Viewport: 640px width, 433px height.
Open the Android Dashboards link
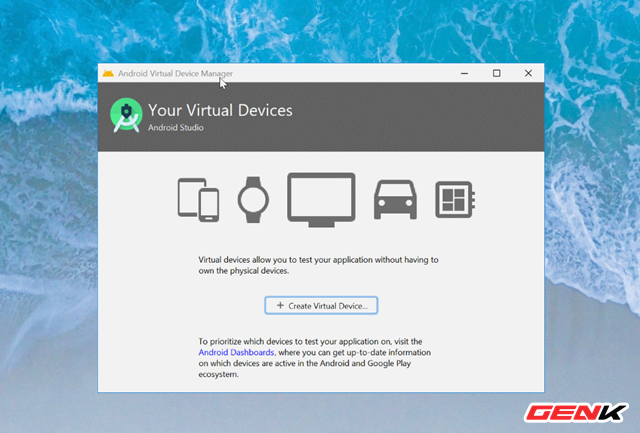(x=236, y=352)
